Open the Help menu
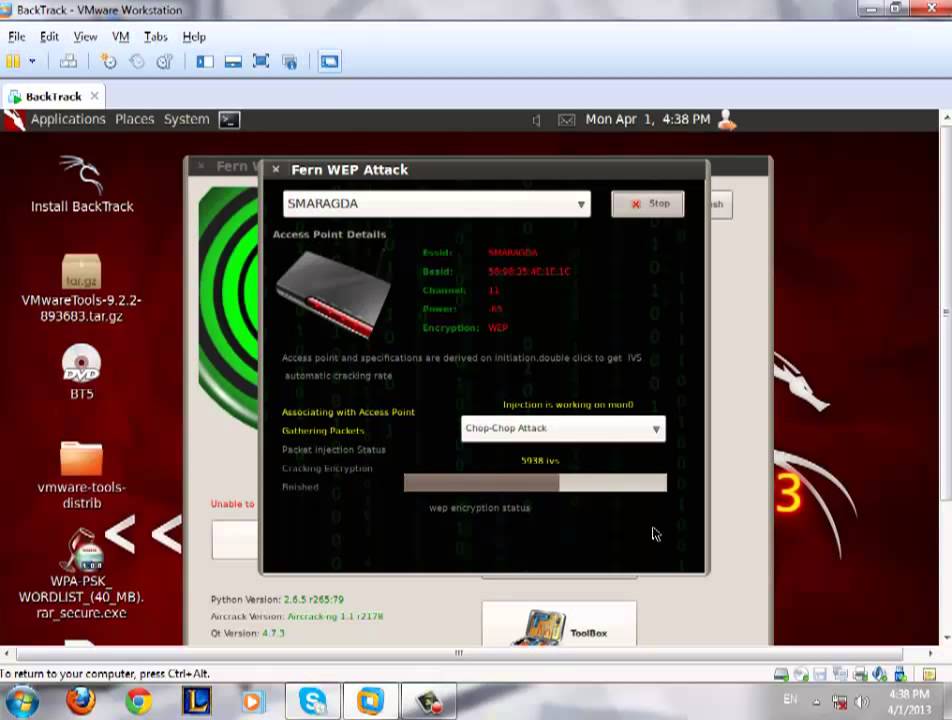Screen dimensions: 952x720 coord(194,37)
